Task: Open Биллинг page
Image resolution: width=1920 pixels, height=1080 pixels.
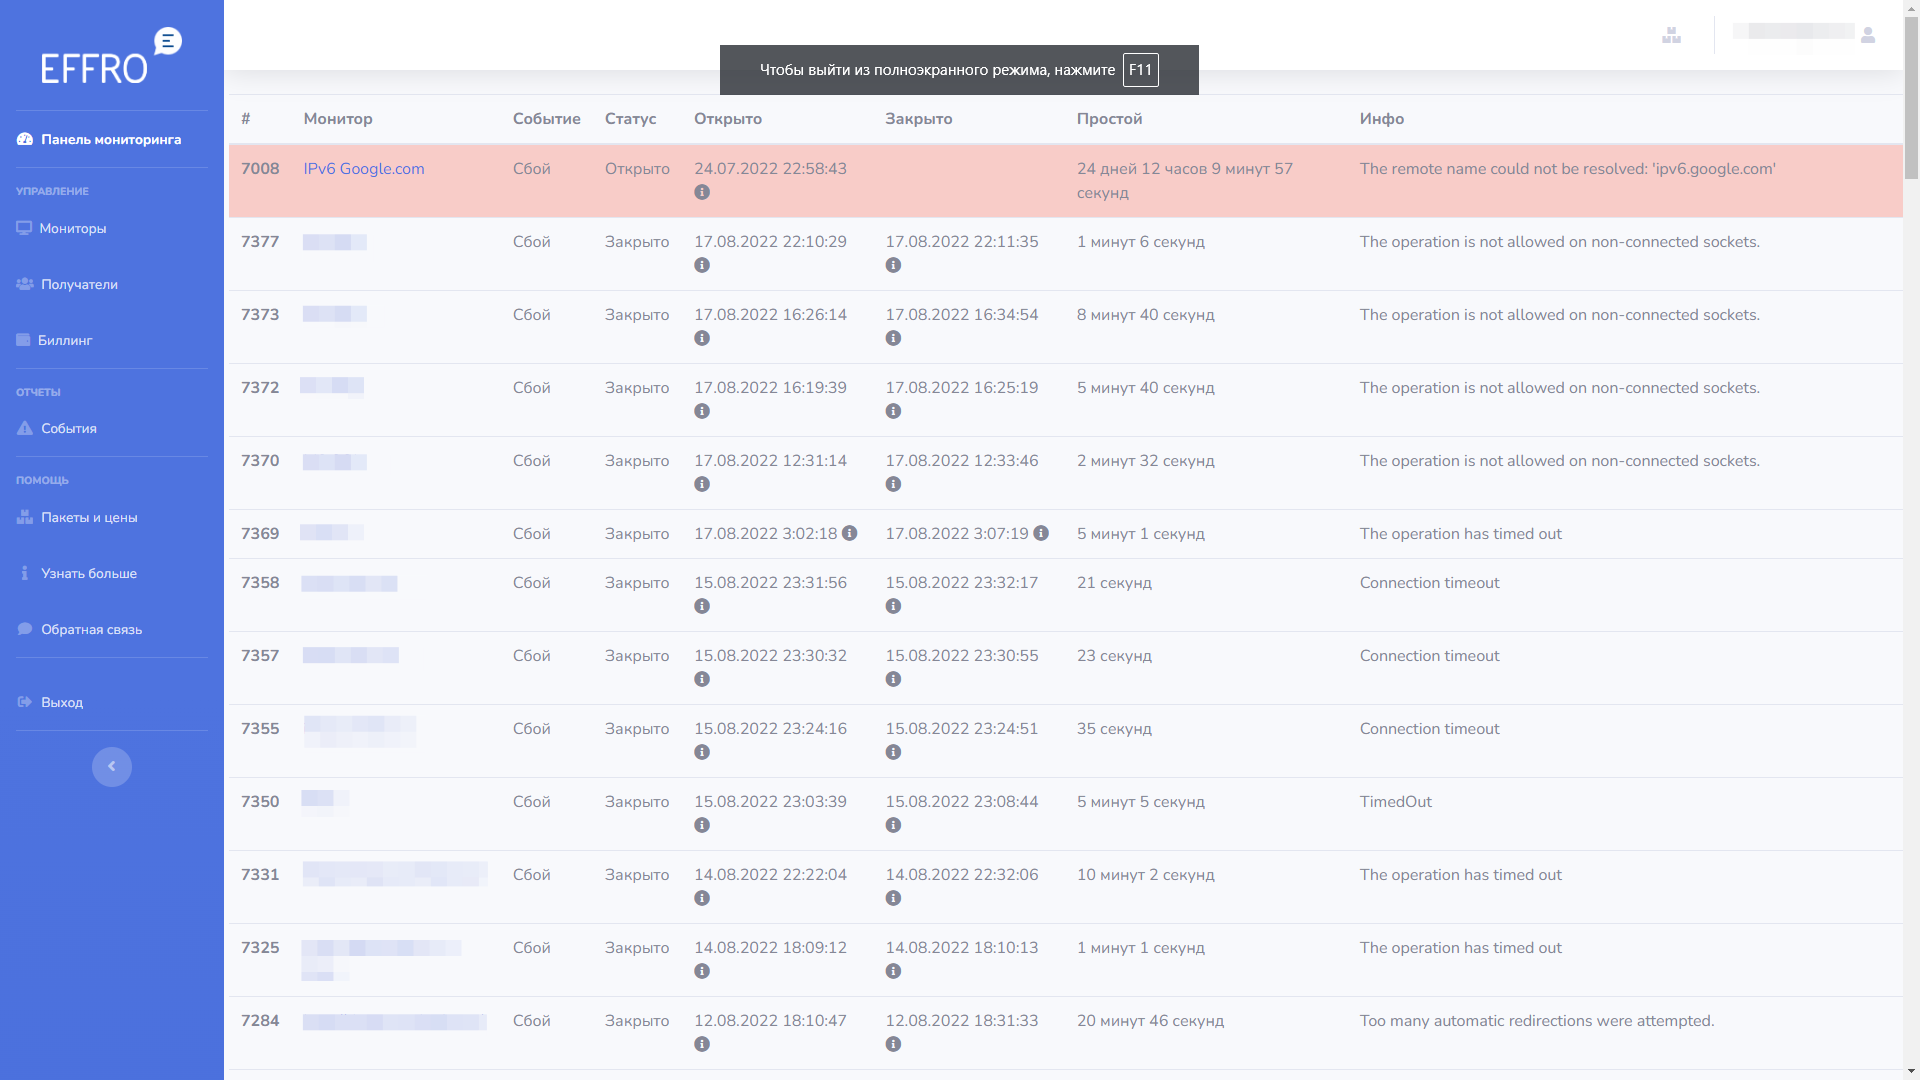Action: (x=65, y=341)
